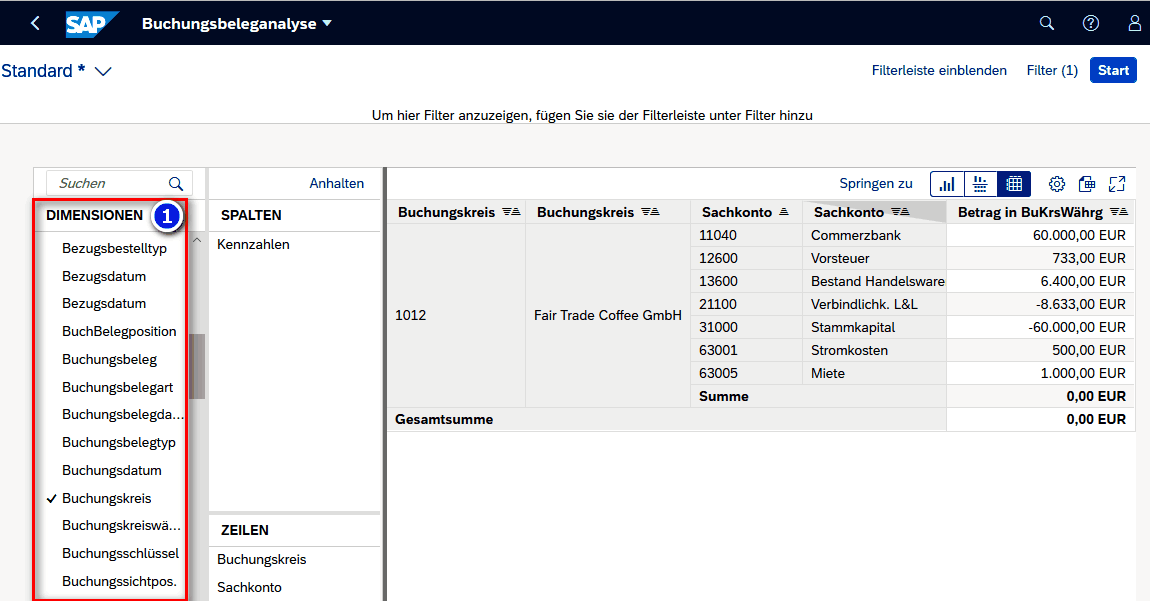Image resolution: width=1150 pixels, height=601 pixels.
Task: Click the Start button
Action: pos(1113,70)
